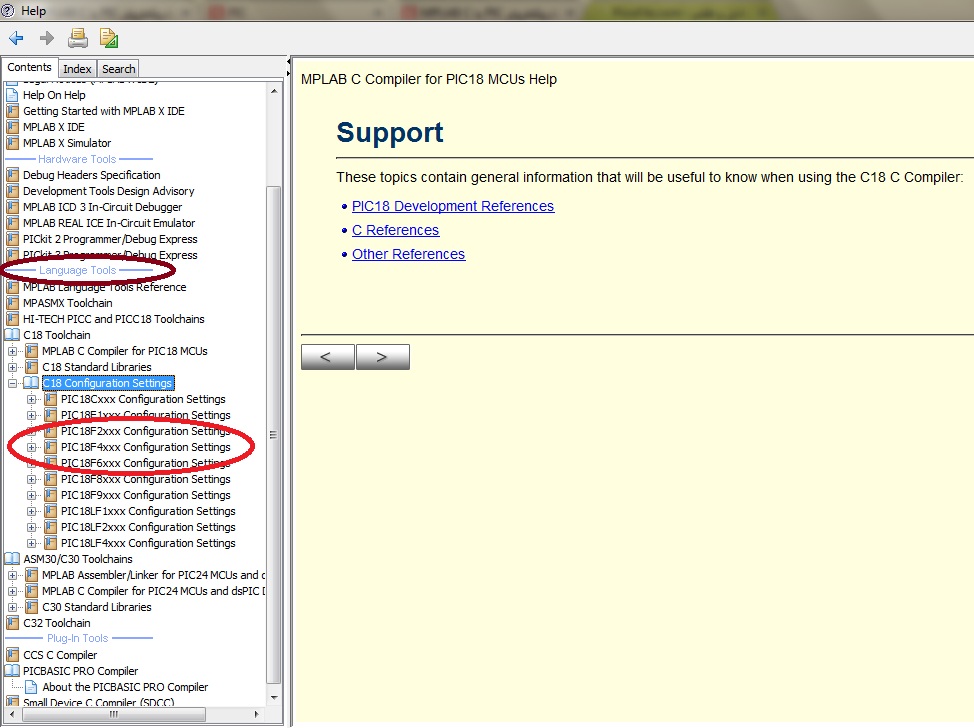
Task: Click the book icon beside MPLAB ICD 3 In-Circuit Debugger
Action: 12,207
